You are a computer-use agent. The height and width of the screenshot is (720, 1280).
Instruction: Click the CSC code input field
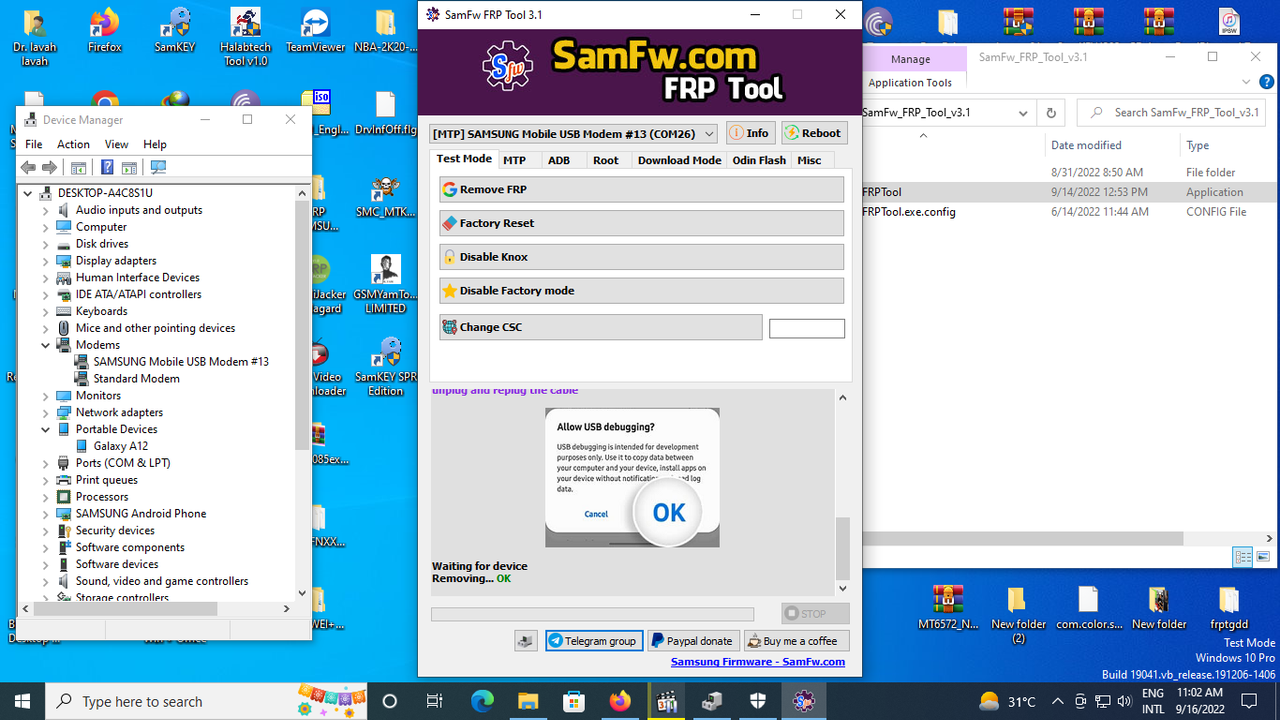[807, 328]
